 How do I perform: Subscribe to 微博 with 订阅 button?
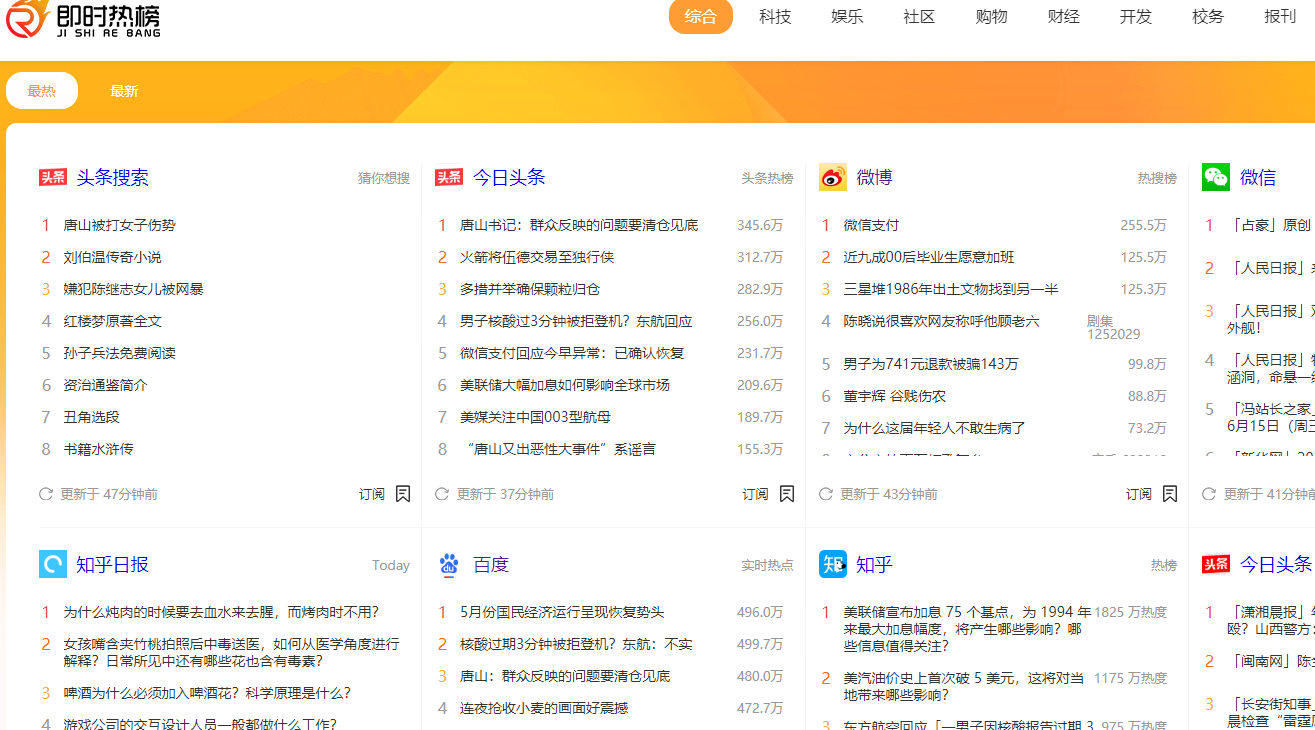pyautogui.click(x=1139, y=494)
